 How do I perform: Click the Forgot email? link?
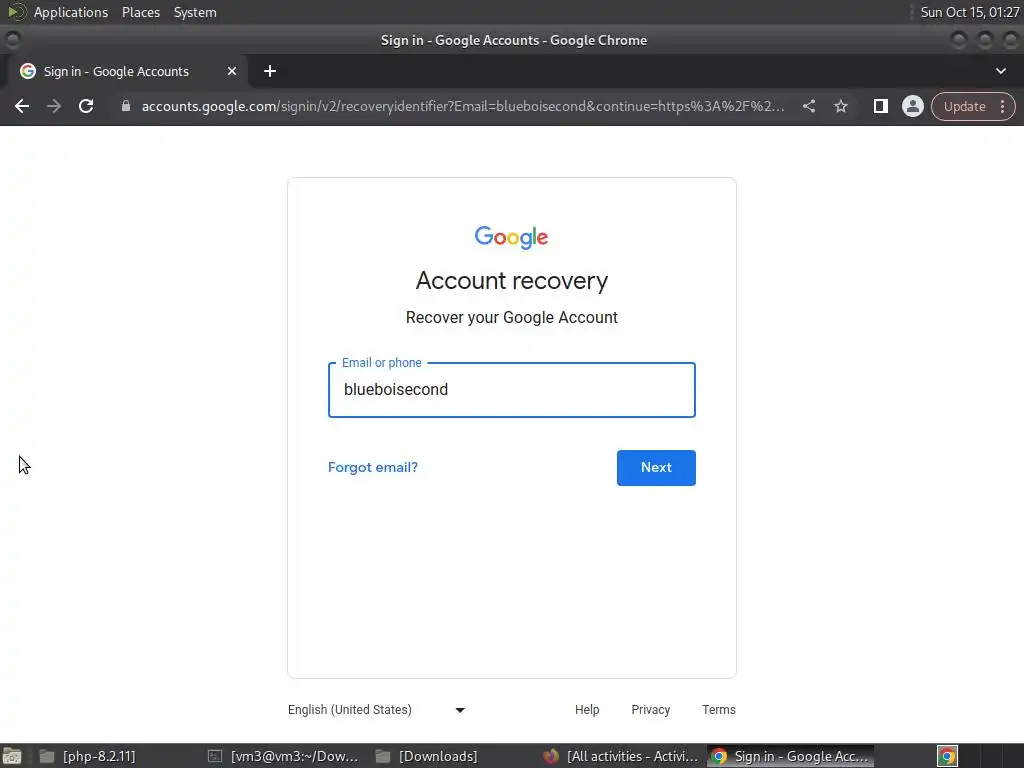[373, 468]
